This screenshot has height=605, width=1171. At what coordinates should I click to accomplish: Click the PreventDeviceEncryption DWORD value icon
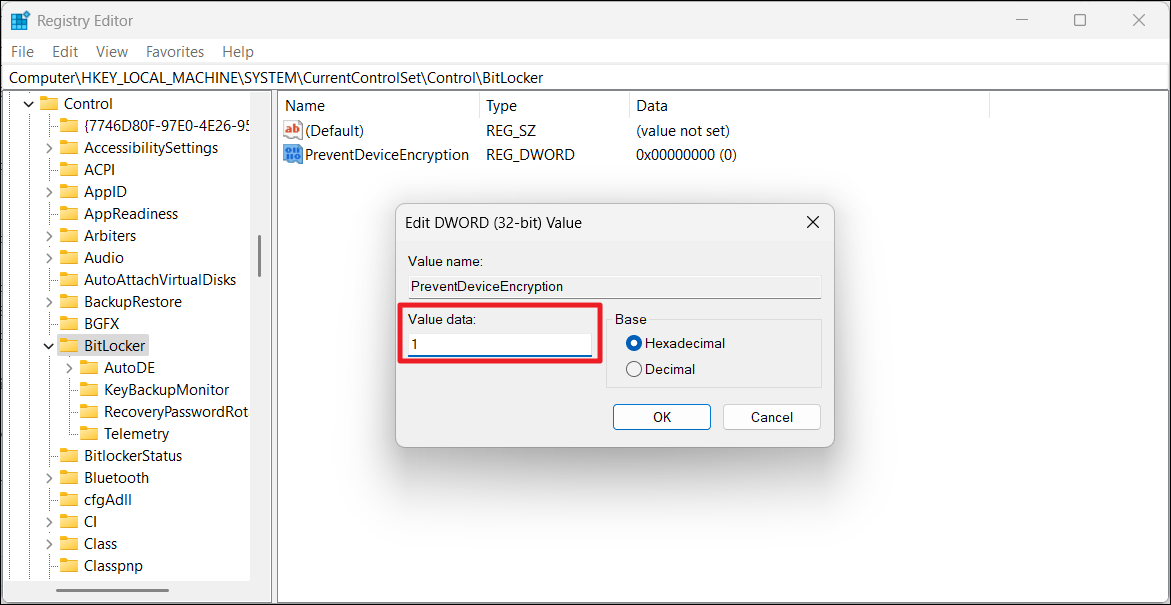pos(292,155)
